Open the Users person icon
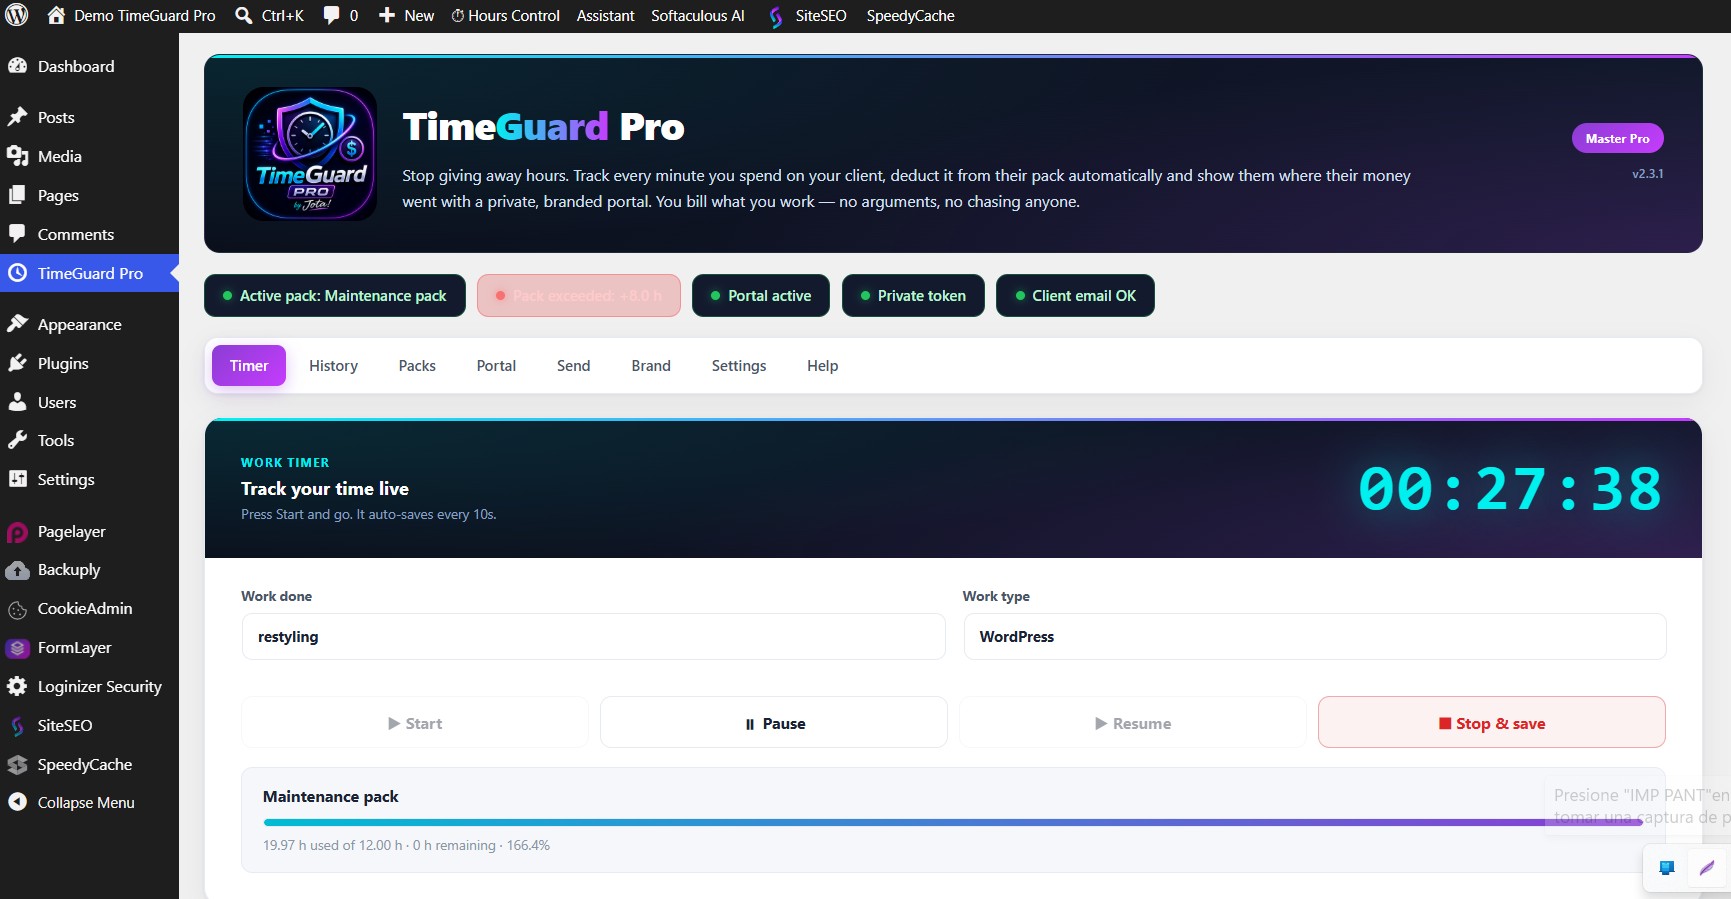The width and height of the screenshot is (1731, 899). tap(17, 402)
